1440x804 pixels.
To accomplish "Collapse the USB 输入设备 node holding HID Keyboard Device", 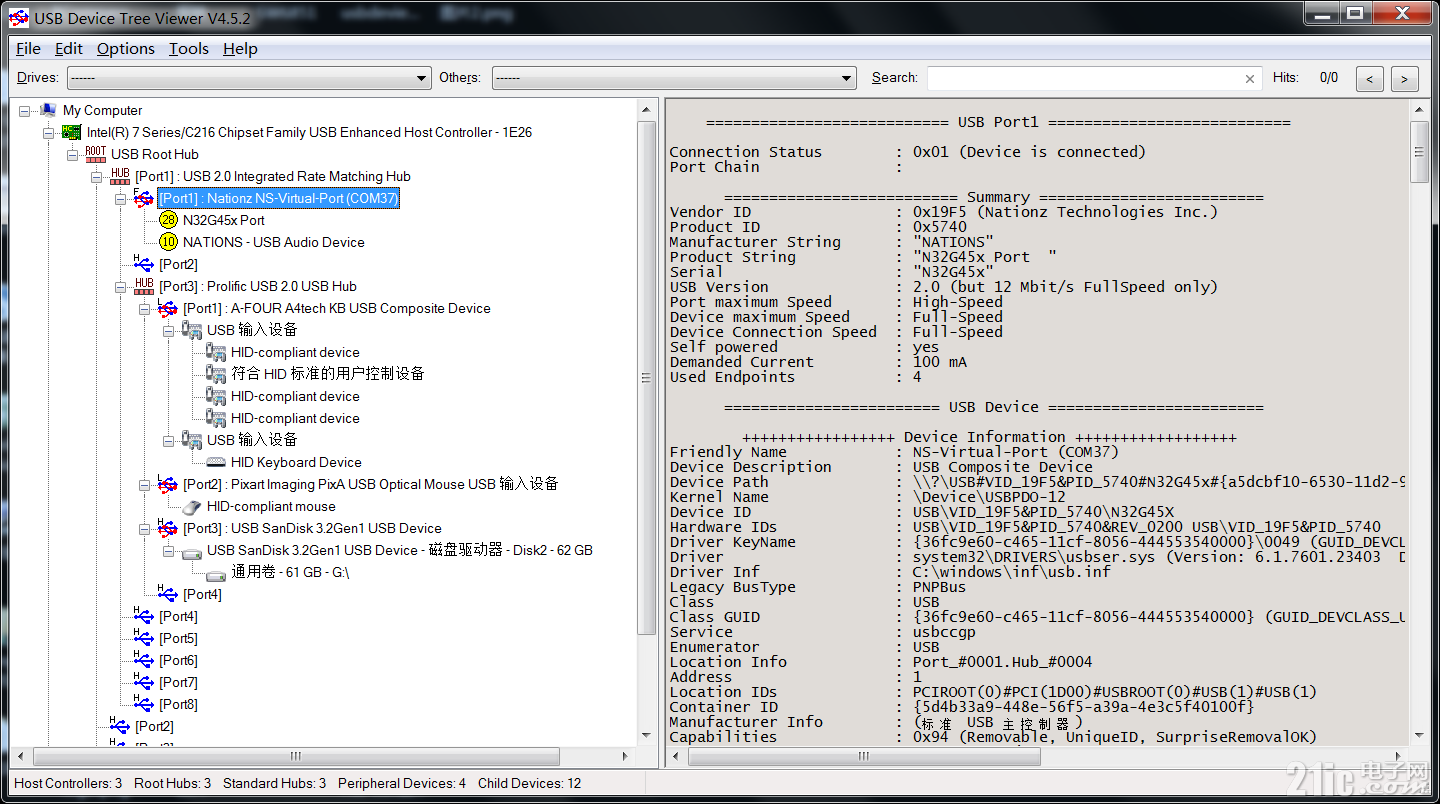I will (168, 441).
